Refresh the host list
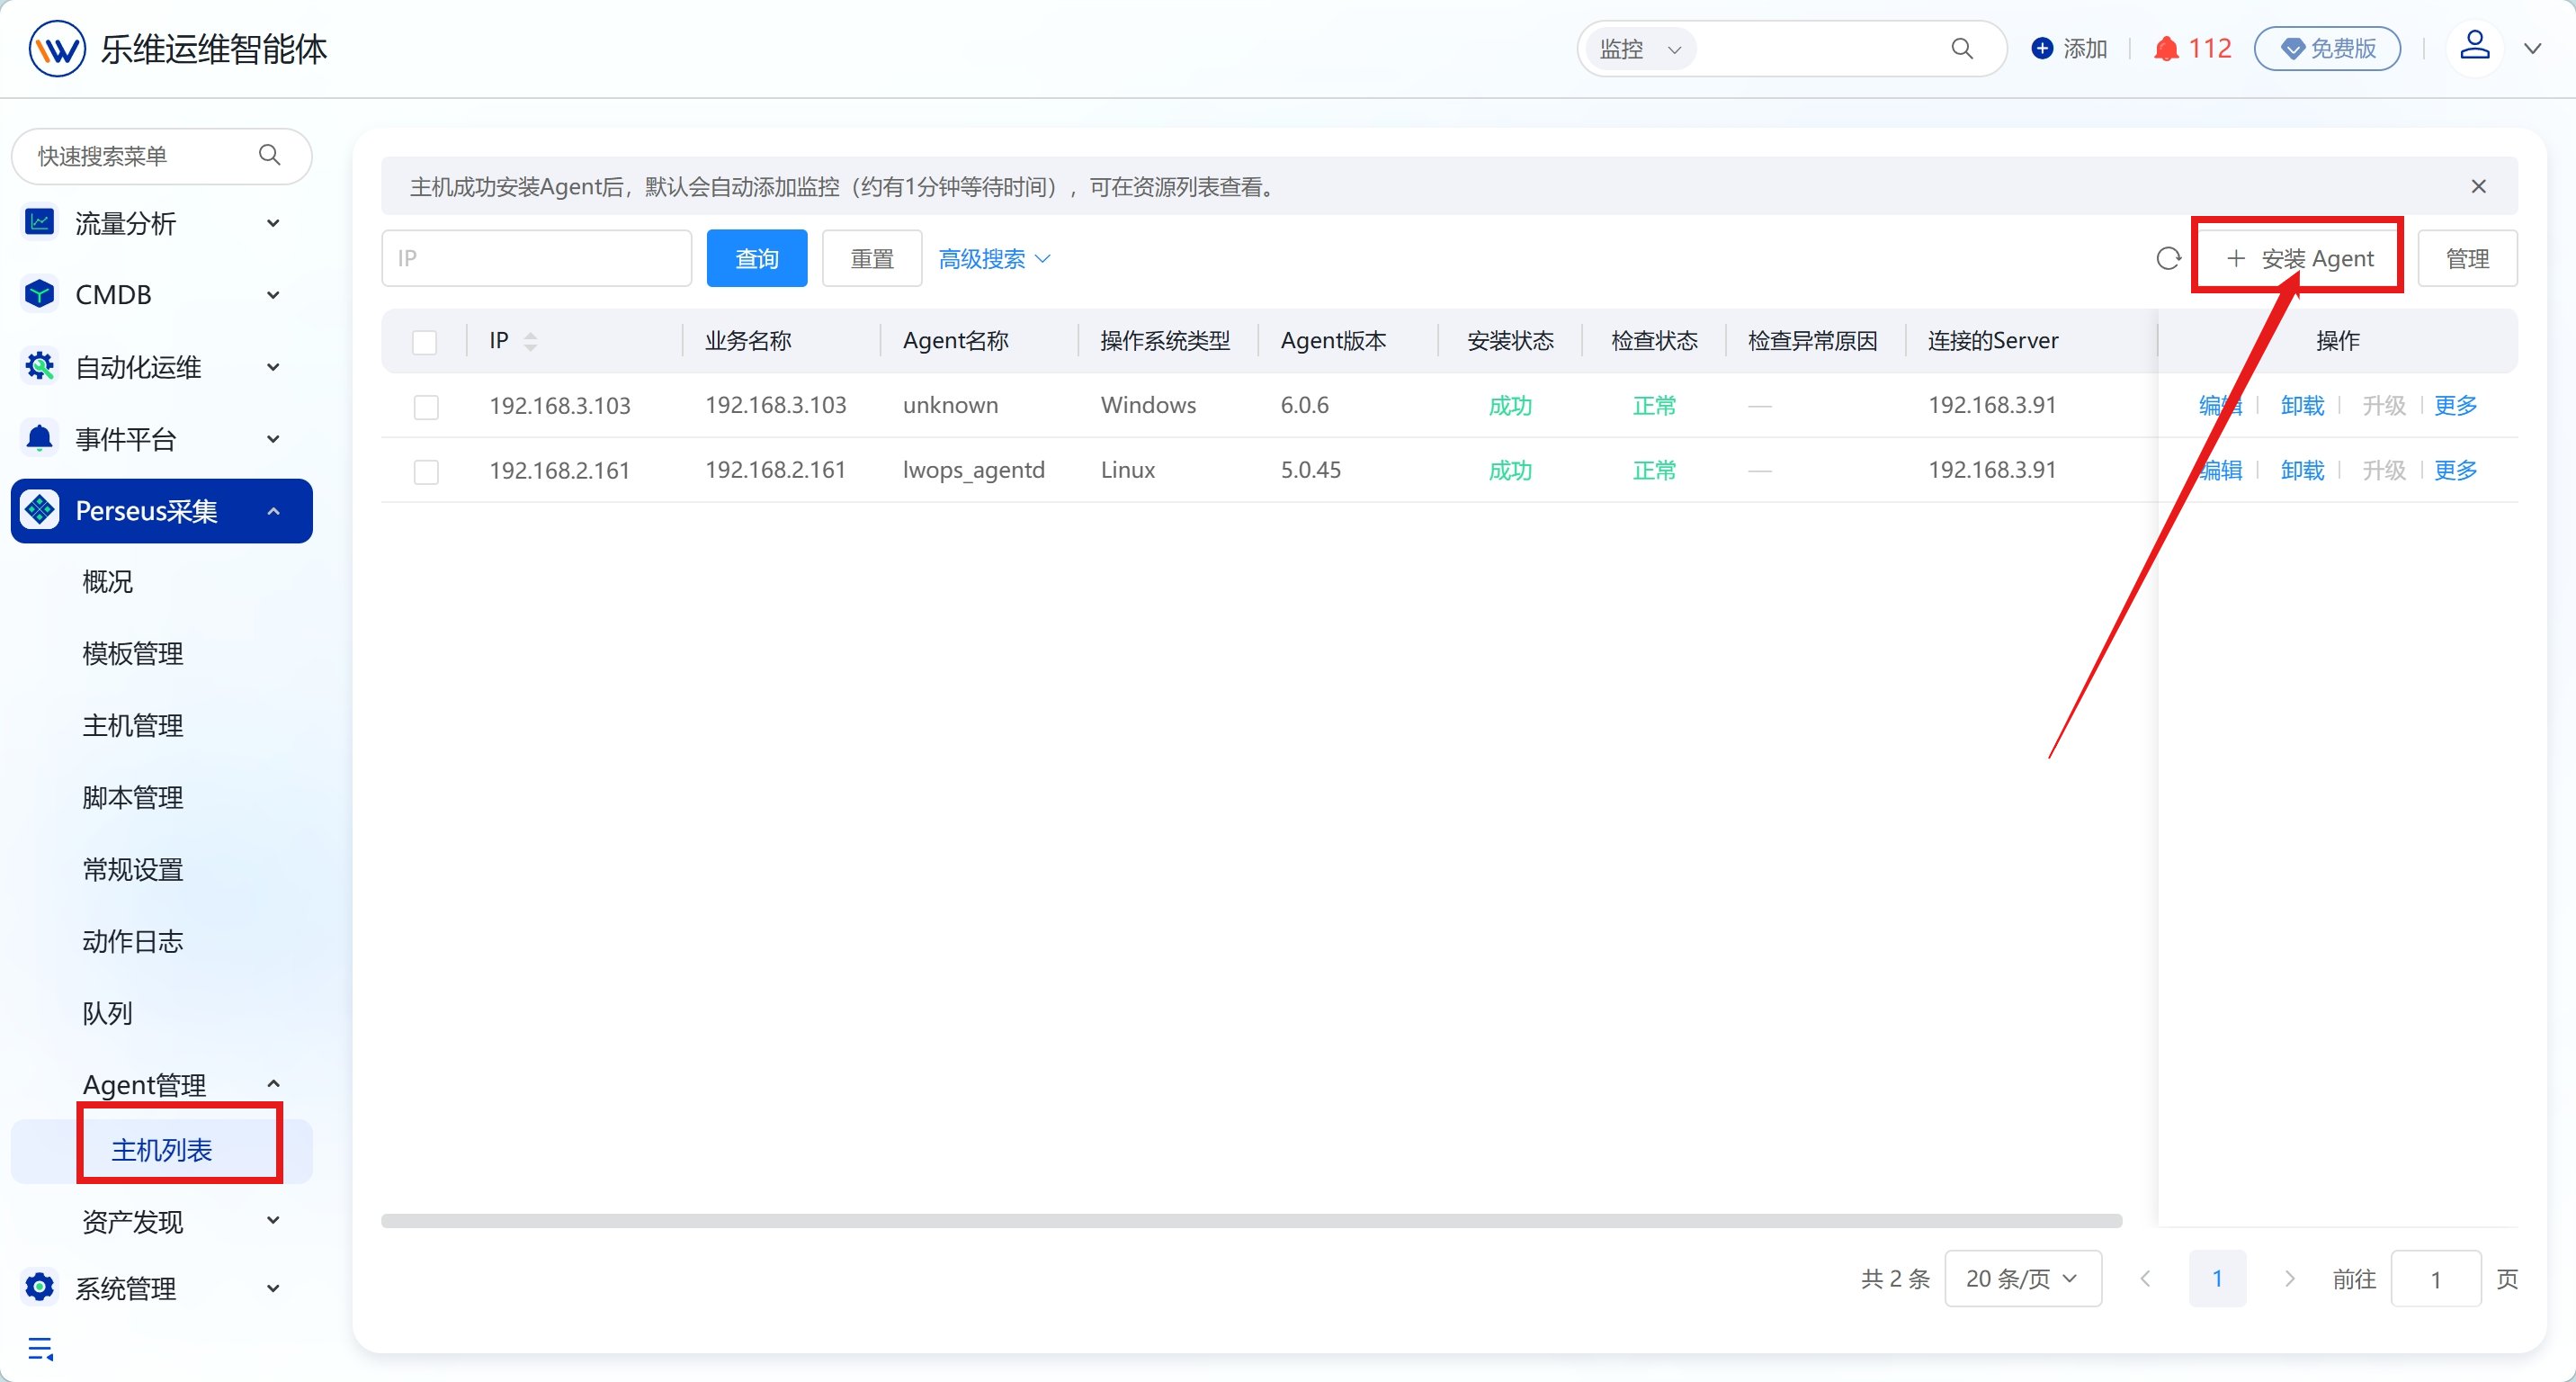Viewport: 2576px width, 1382px height. pos(2168,259)
